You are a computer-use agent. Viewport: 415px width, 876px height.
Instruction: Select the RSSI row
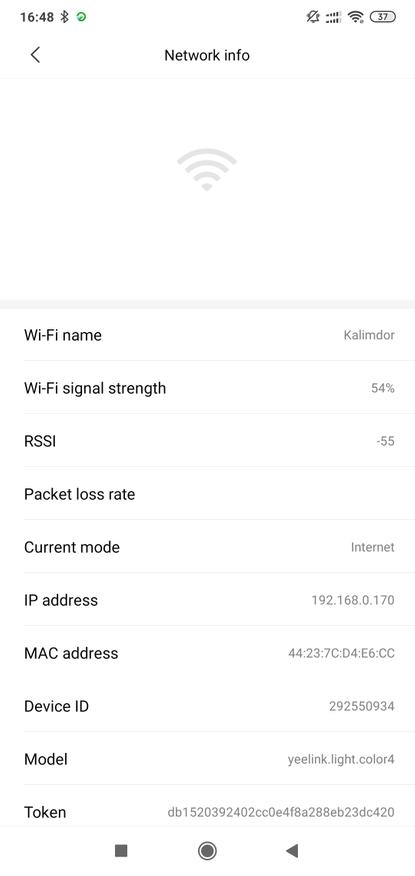point(209,441)
